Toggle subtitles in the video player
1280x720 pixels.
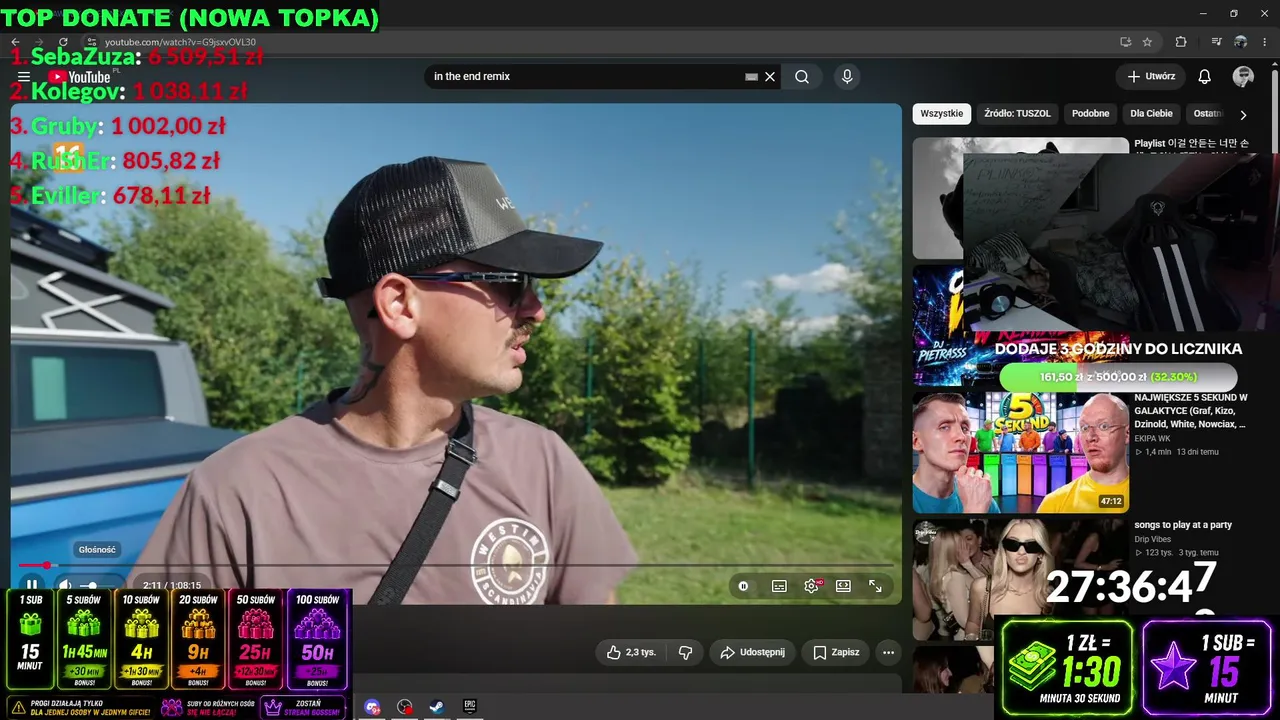pyautogui.click(x=779, y=586)
